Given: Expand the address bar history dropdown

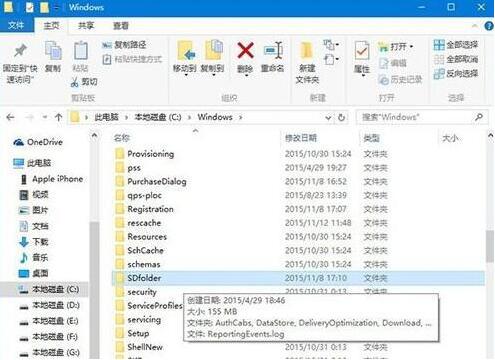Looking at the screenshot, I should click(x=328, y=117).
